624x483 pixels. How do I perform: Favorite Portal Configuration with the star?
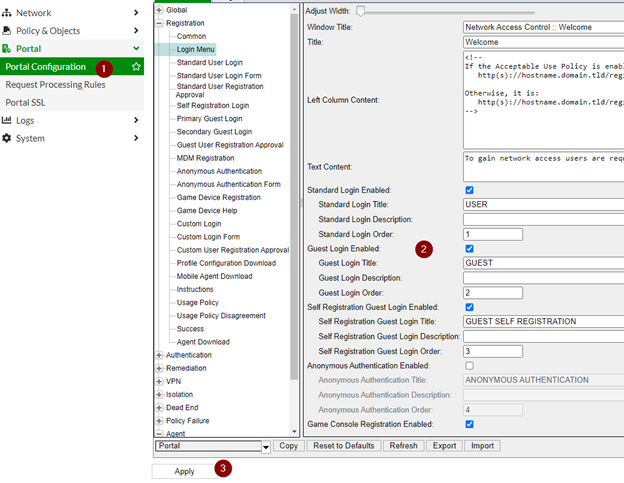coord(136,66)
